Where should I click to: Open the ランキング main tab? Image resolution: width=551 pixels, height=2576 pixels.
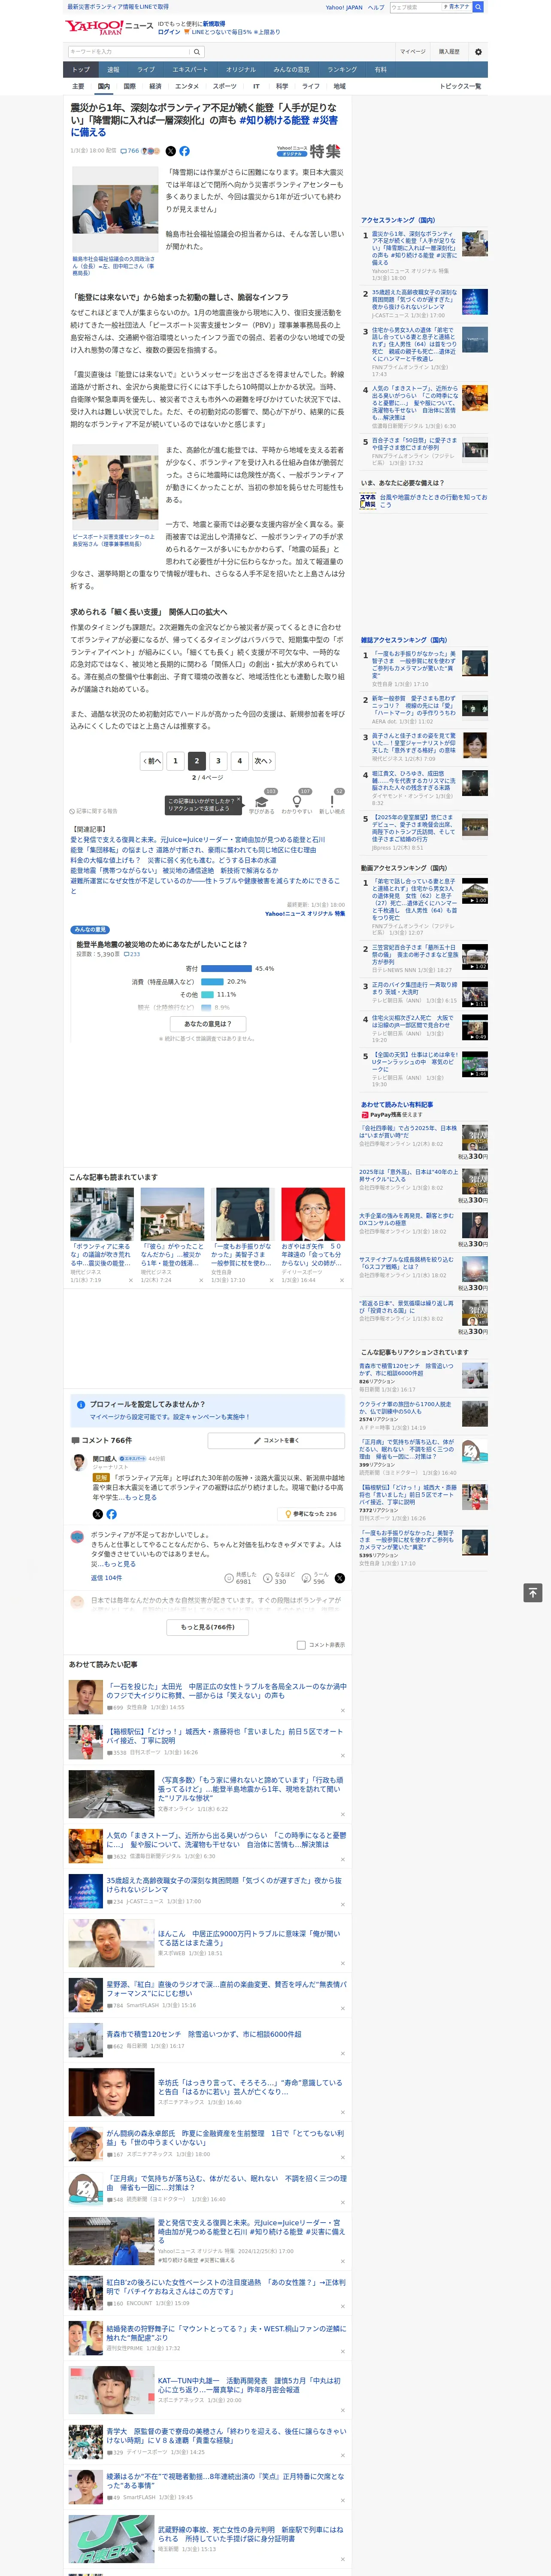pyautogui.click(x=342, y=70)
